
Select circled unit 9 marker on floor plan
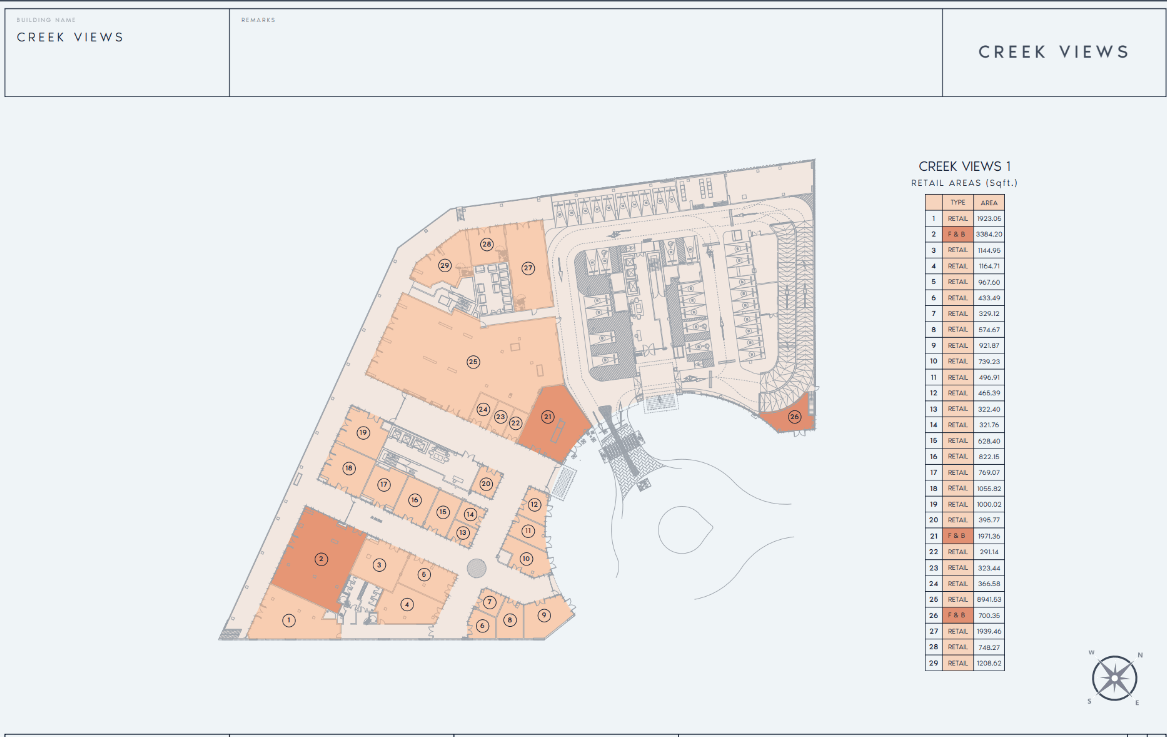[x=544, y=615]
